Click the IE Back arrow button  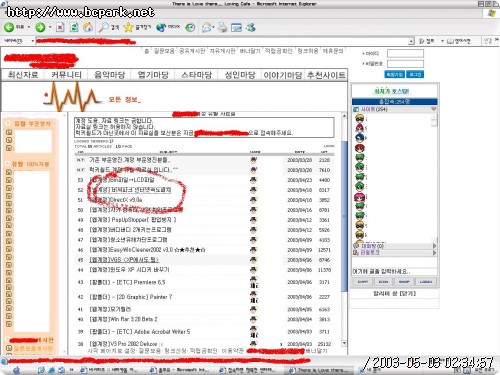(x=9, y=27)
